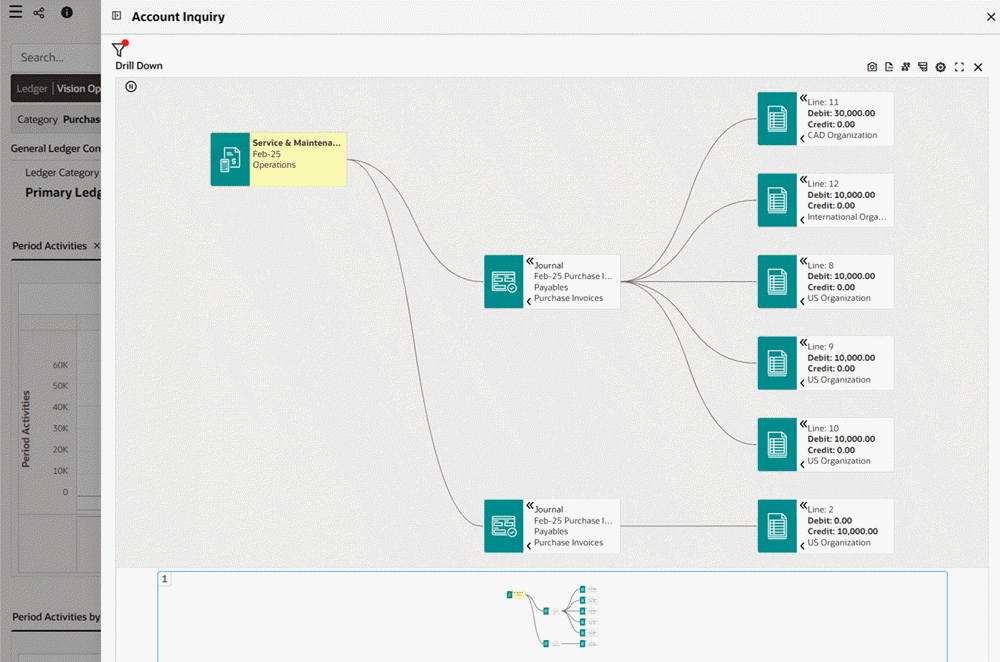Click Purchase Invoices on the lower journal
The width and height of the screenshot is (1000, 662).
click(x=568, y=543)
